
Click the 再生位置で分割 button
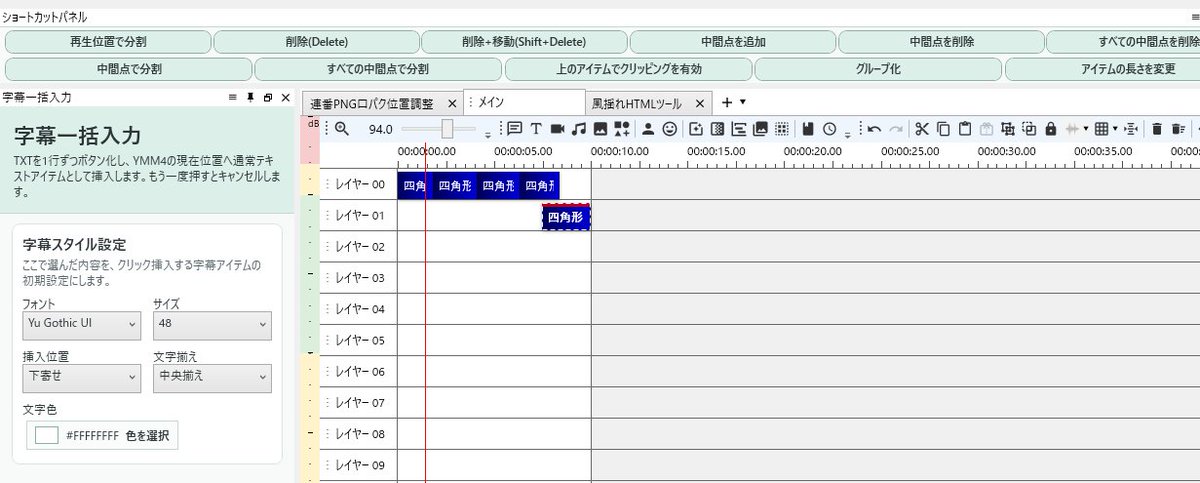(x=108, y=42)
